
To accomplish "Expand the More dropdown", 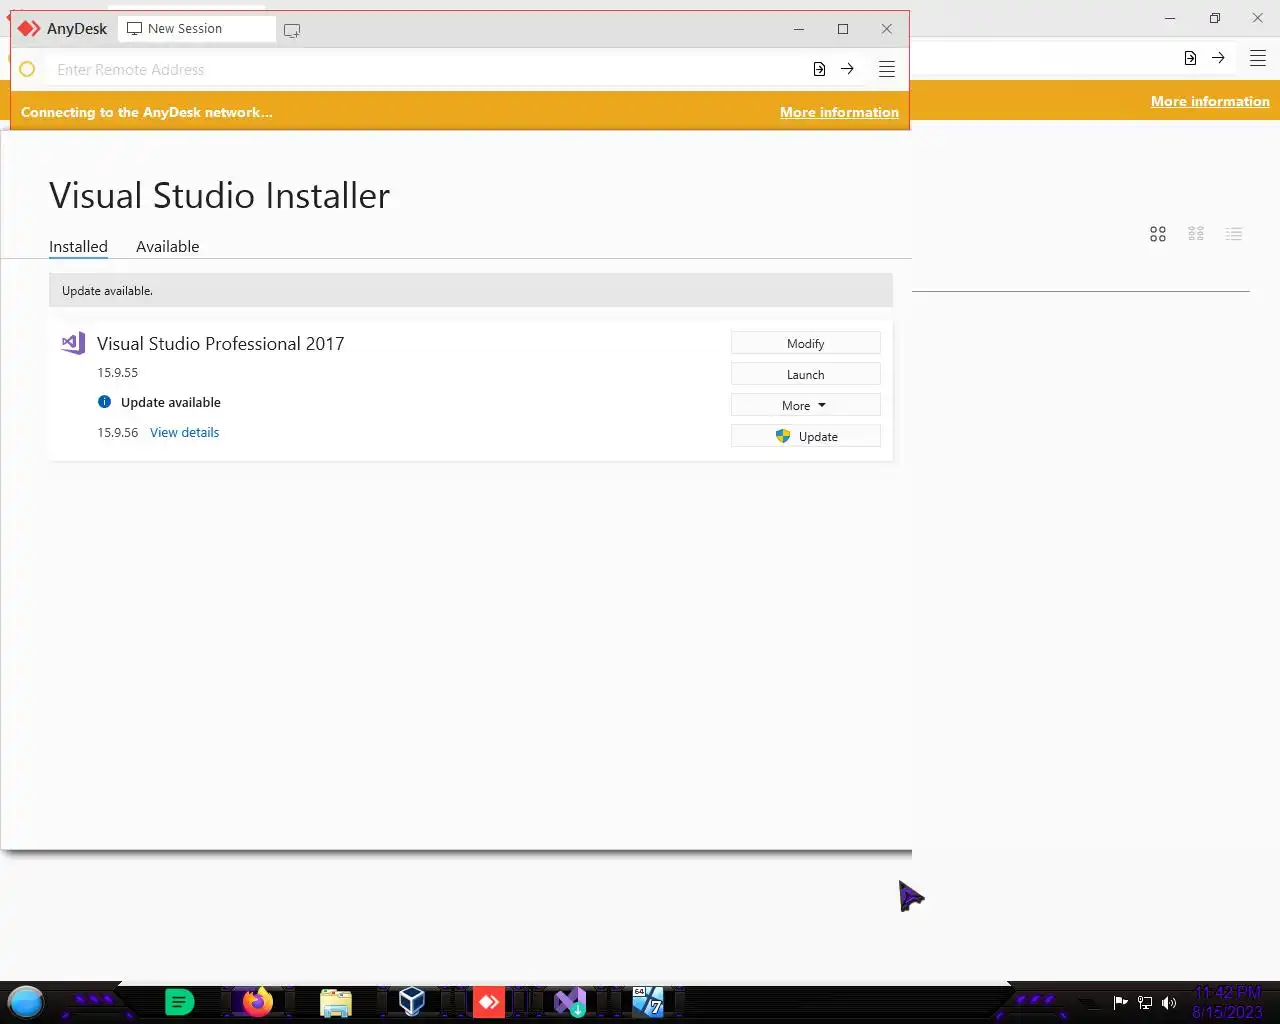I will click(x=805, y=405).
